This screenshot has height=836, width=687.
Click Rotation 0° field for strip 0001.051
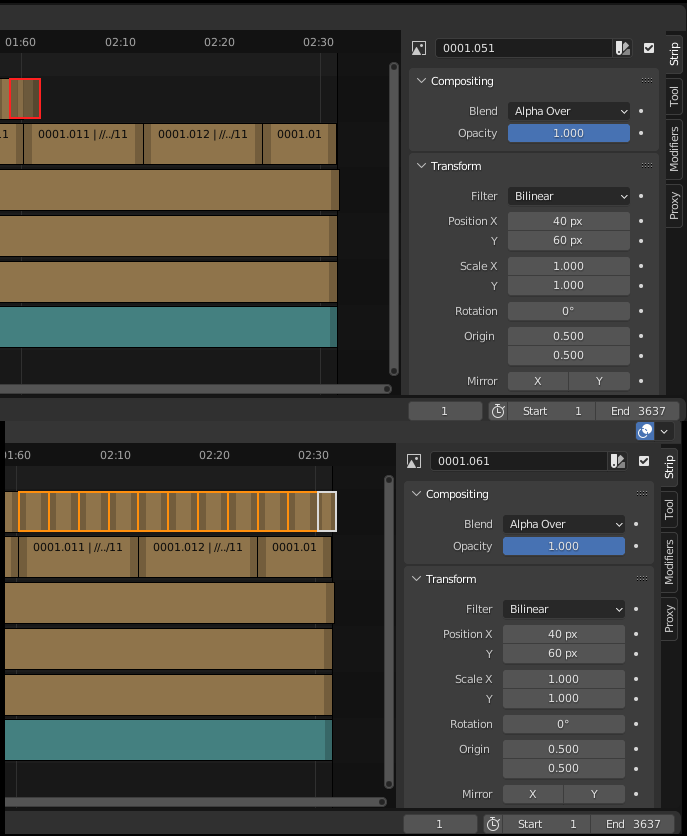coord(569,311)
